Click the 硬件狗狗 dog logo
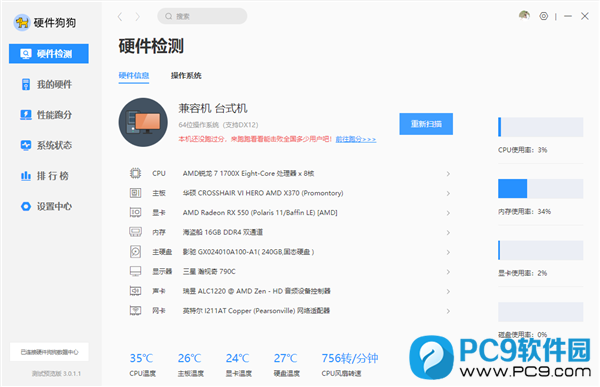The height and width of the screenshot is (387, 600). [x=21, y=23]
